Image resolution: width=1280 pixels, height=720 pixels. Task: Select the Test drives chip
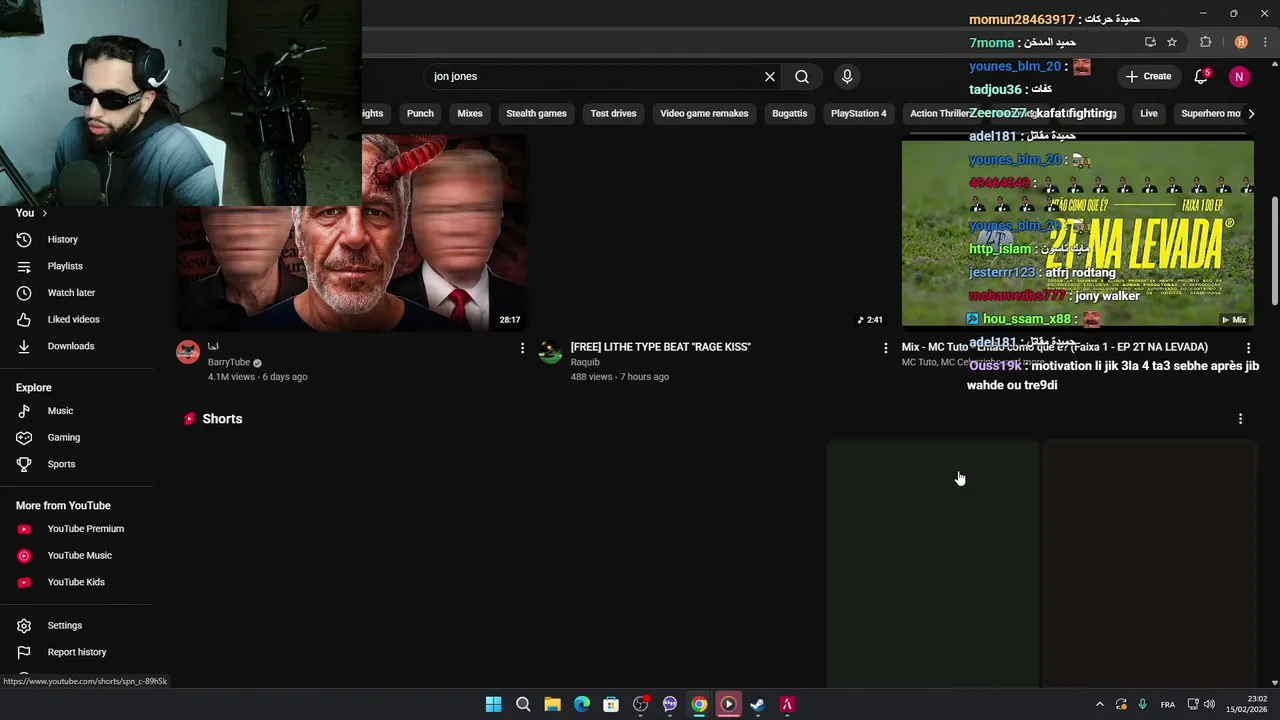[613, 114]
